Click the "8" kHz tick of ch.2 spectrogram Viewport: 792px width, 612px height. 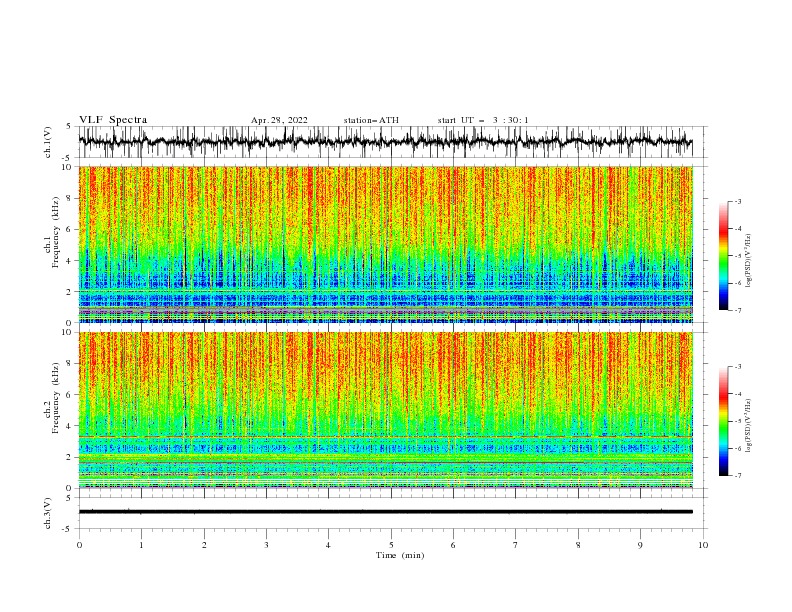pyautogui.click(x=70, y=364)
